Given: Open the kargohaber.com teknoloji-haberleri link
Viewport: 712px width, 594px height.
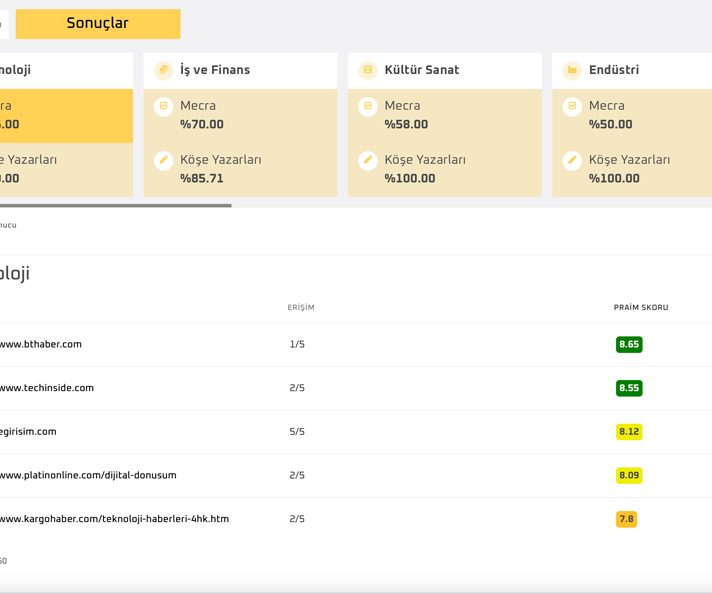Looking at the screenshot, I should tap(114, 519).
